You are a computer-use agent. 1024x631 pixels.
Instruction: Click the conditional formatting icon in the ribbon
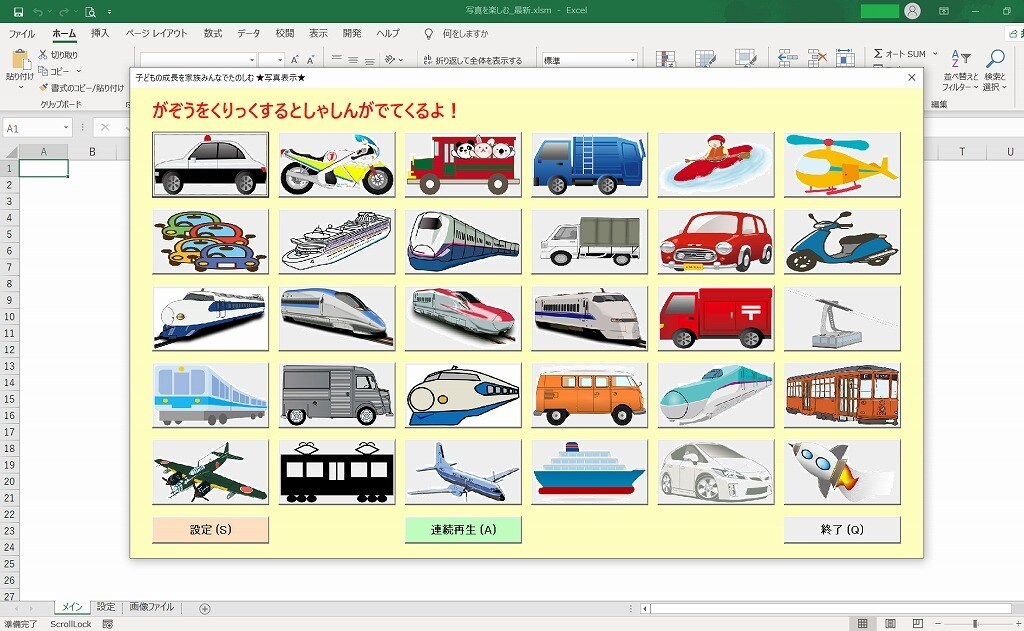665,59
